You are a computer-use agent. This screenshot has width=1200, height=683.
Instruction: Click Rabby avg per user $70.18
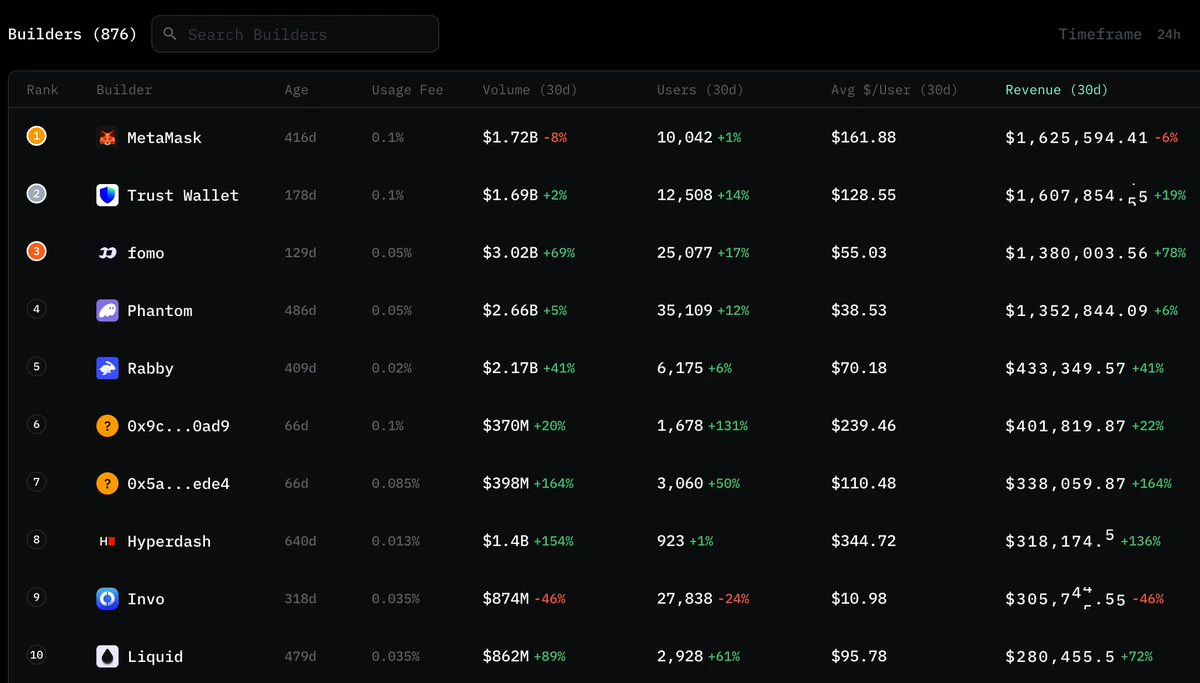pyautogui.click(x=859, y=369)
